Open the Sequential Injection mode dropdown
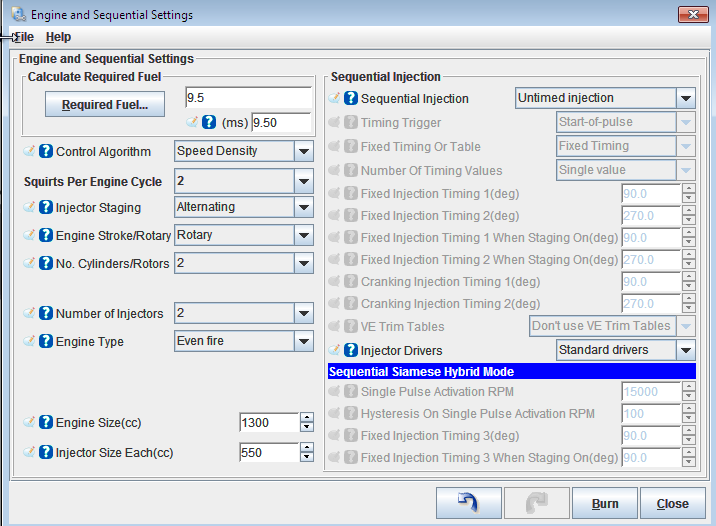716x526 pixels. click(685, 98)
